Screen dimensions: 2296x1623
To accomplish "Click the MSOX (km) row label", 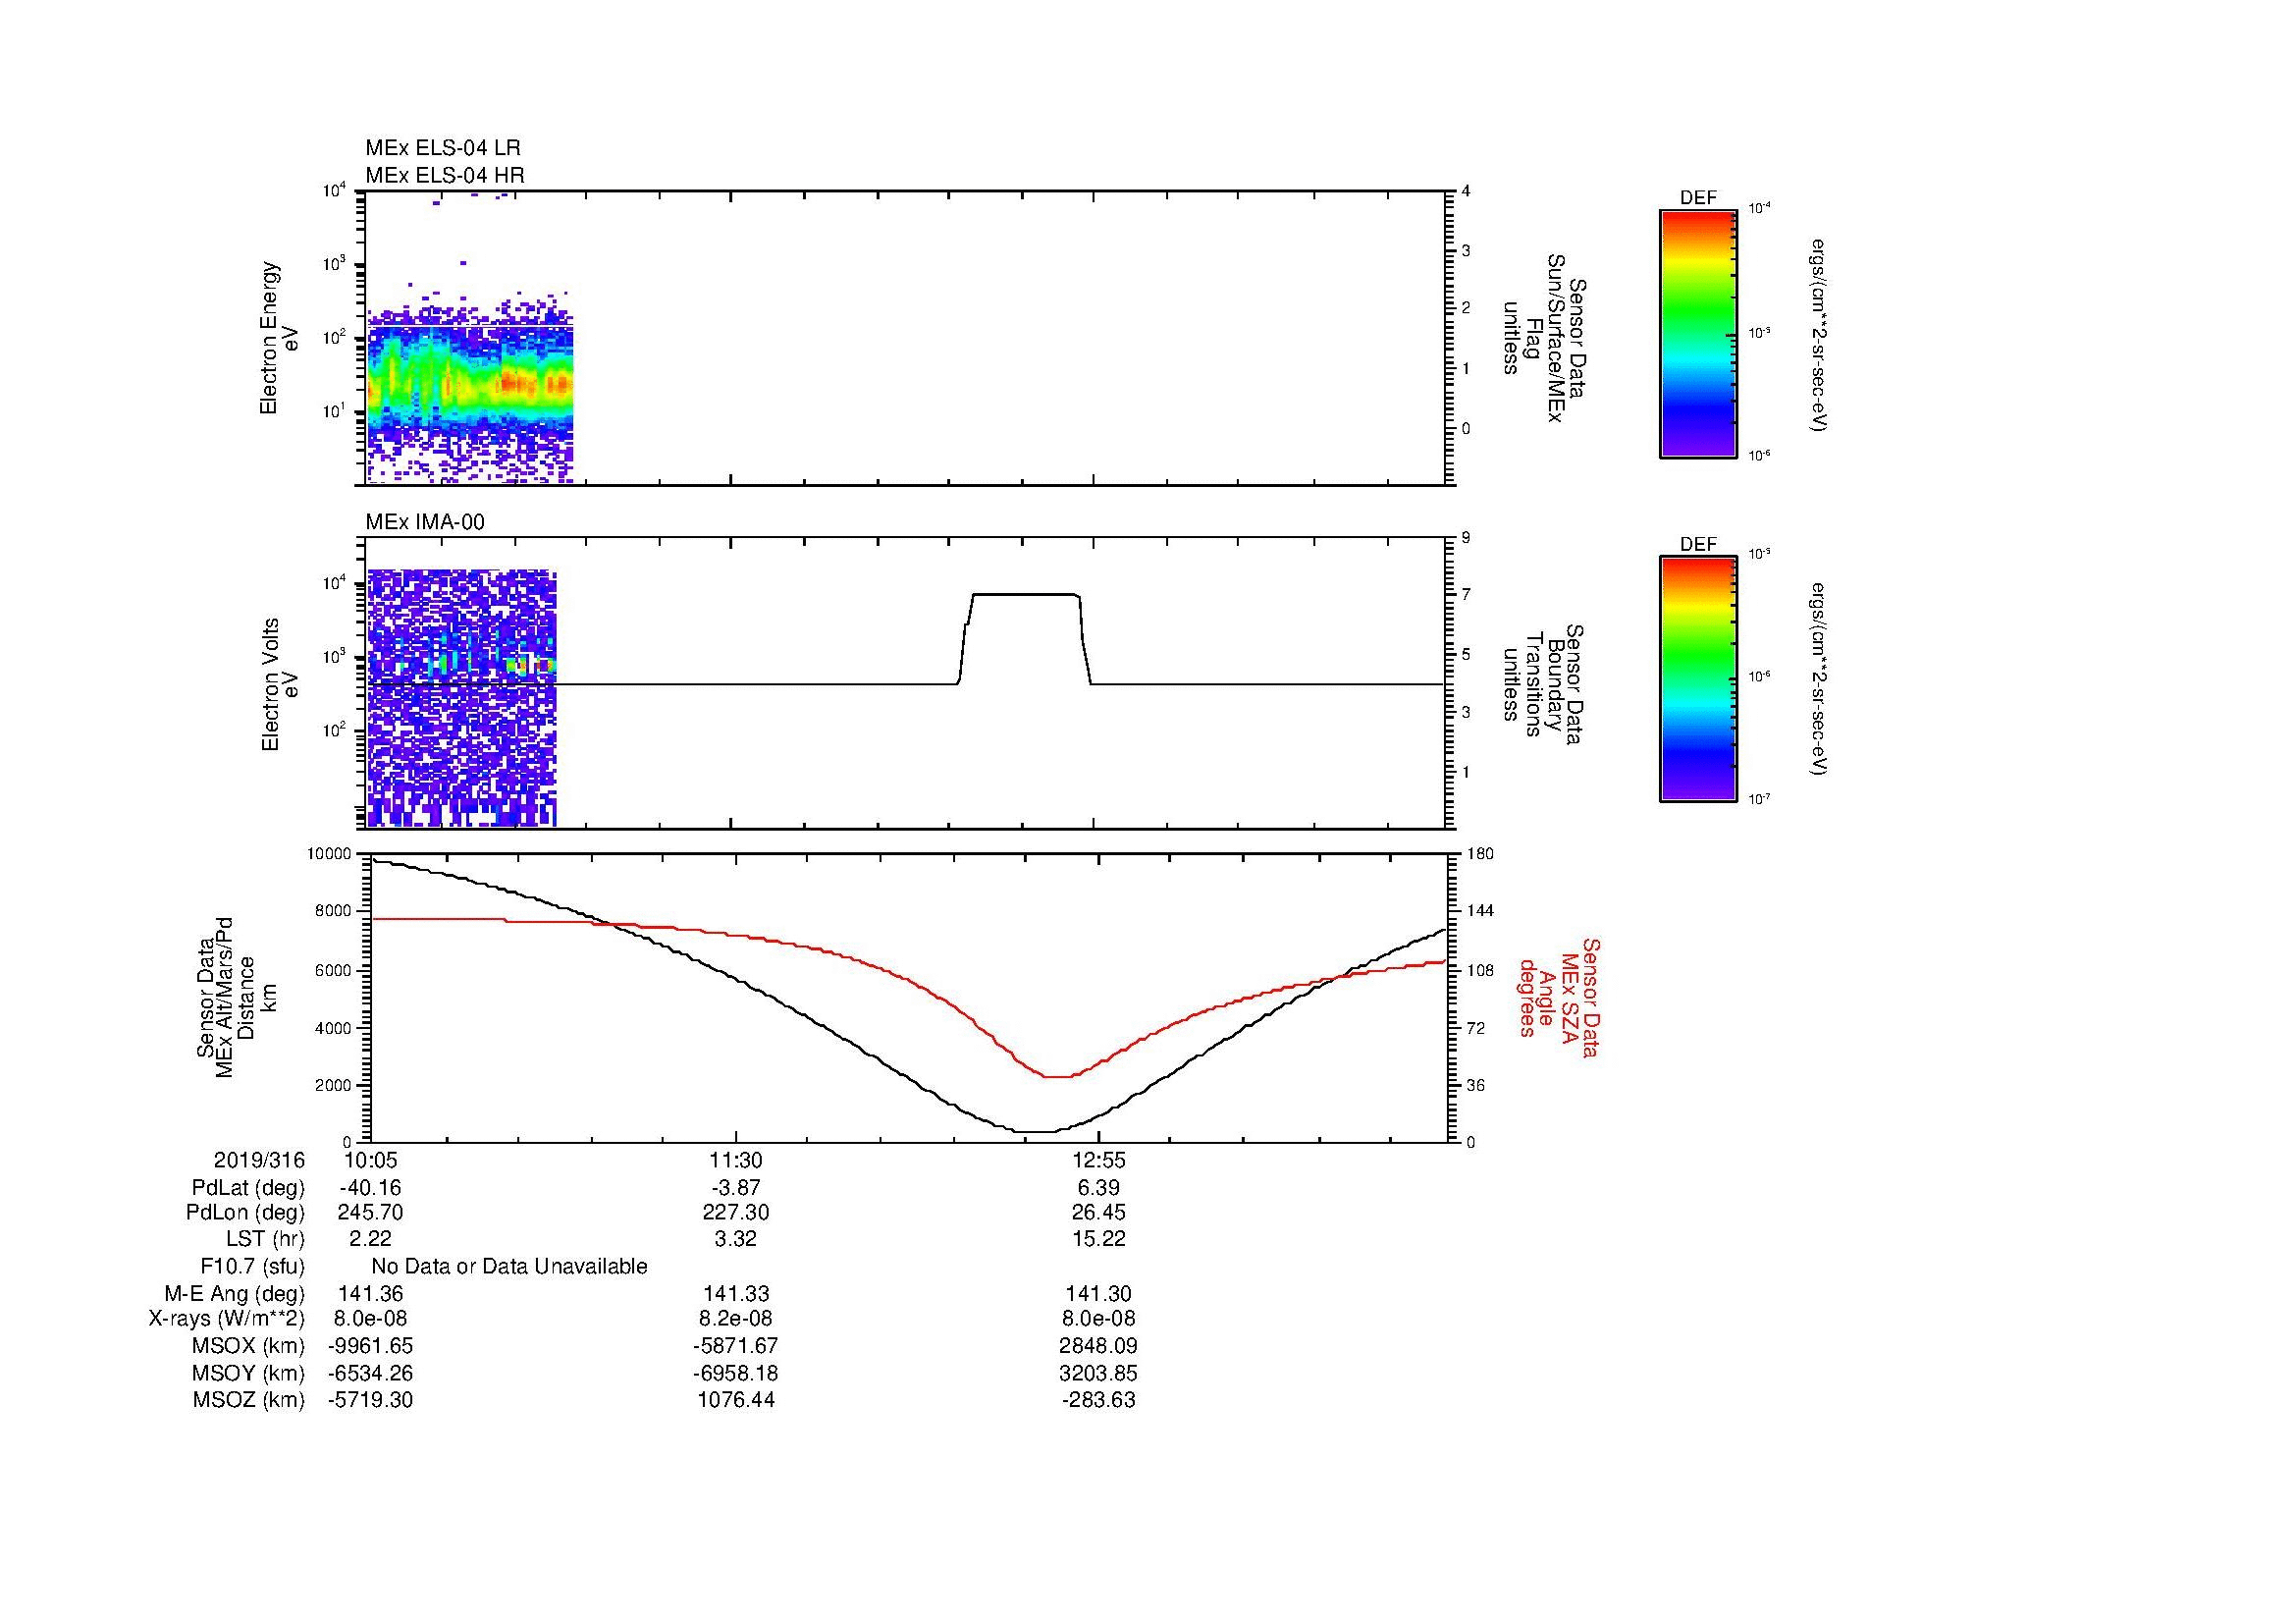I will (248, 1346).
